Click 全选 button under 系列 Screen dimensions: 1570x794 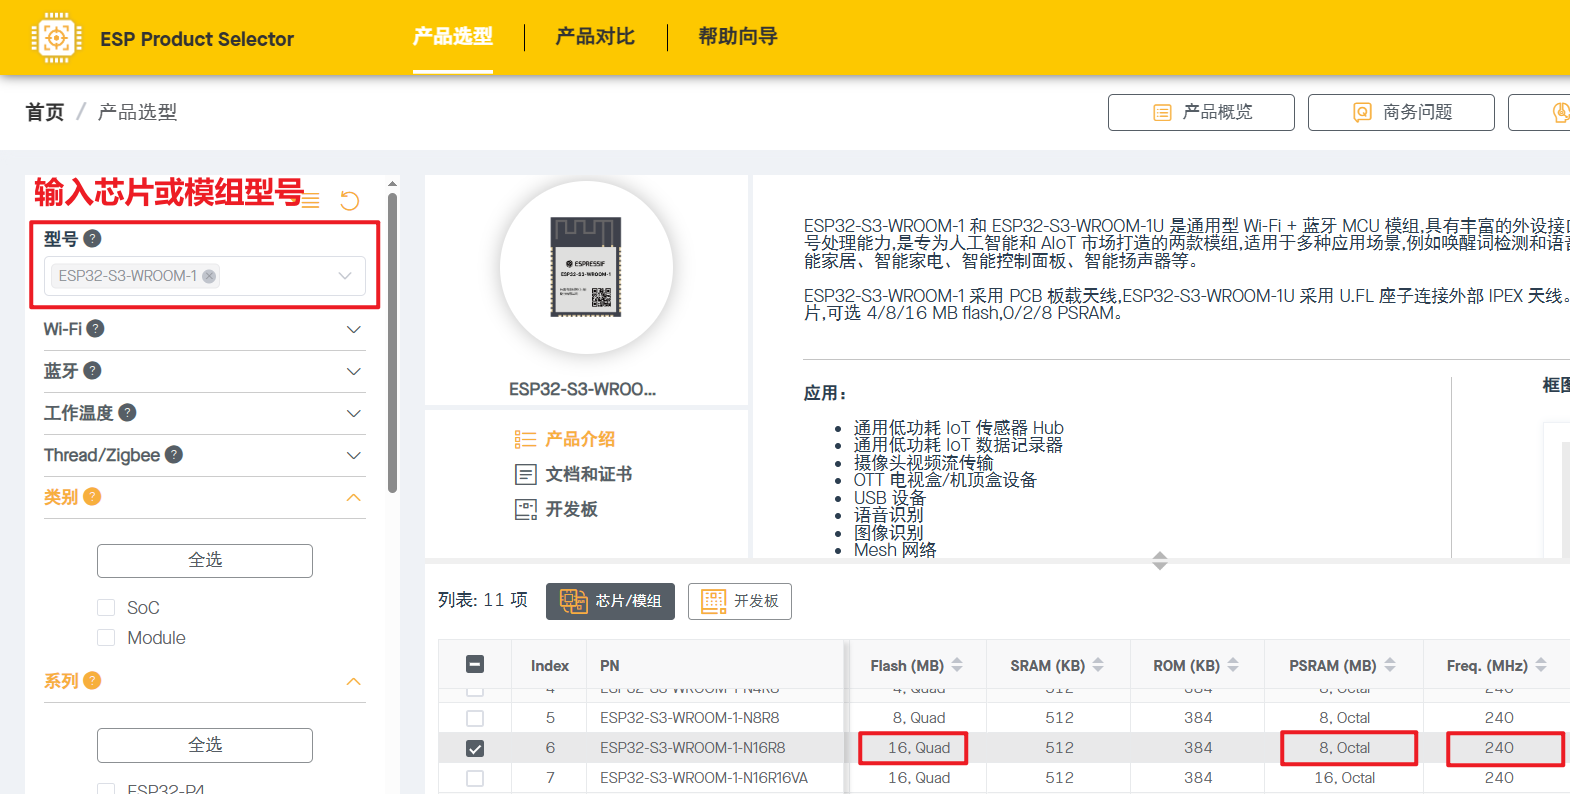tap(205, 745)
